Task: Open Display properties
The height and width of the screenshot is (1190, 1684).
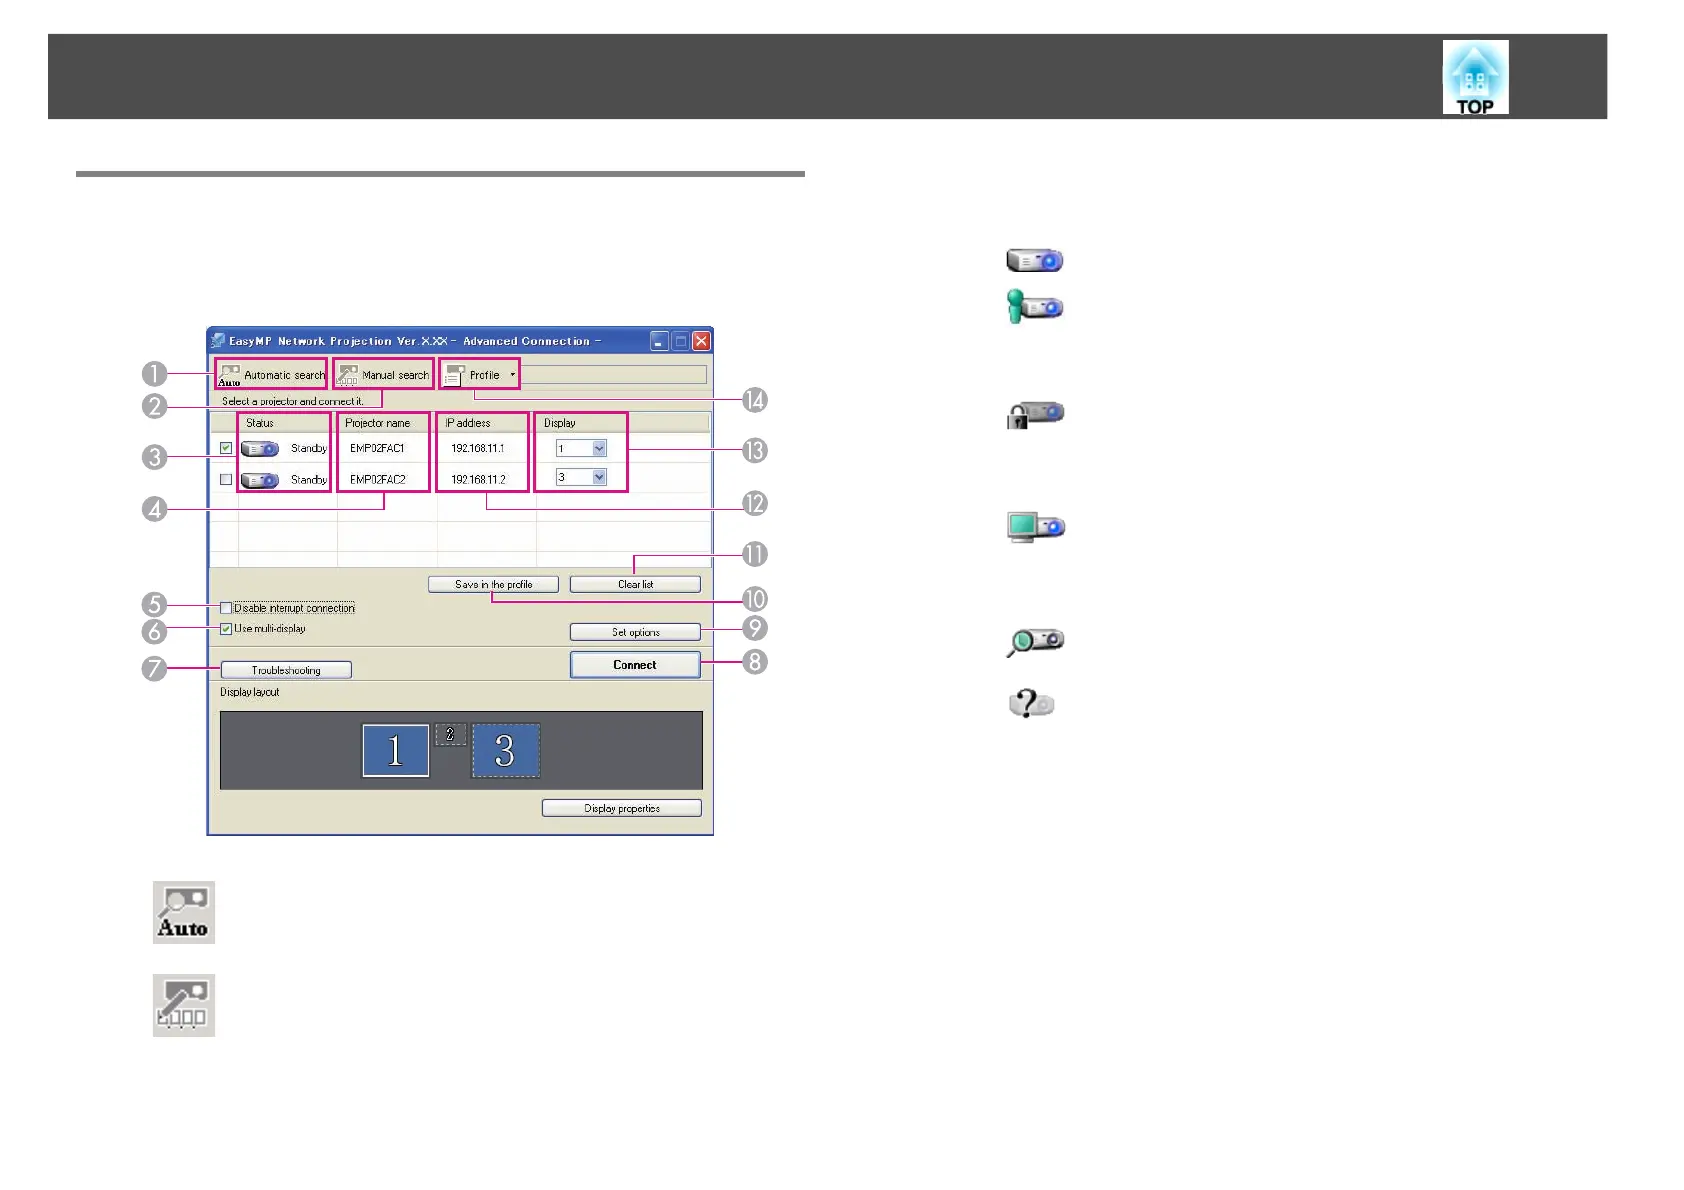Action: tap(622, 808)
